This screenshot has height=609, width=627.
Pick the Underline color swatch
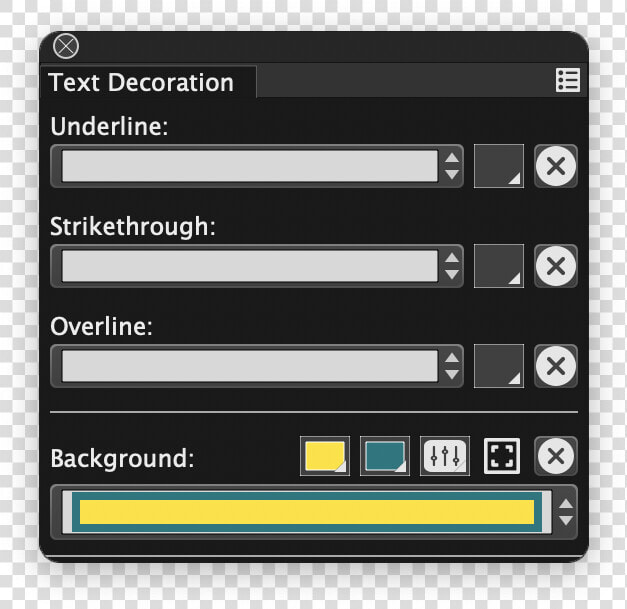click(499, 166)
